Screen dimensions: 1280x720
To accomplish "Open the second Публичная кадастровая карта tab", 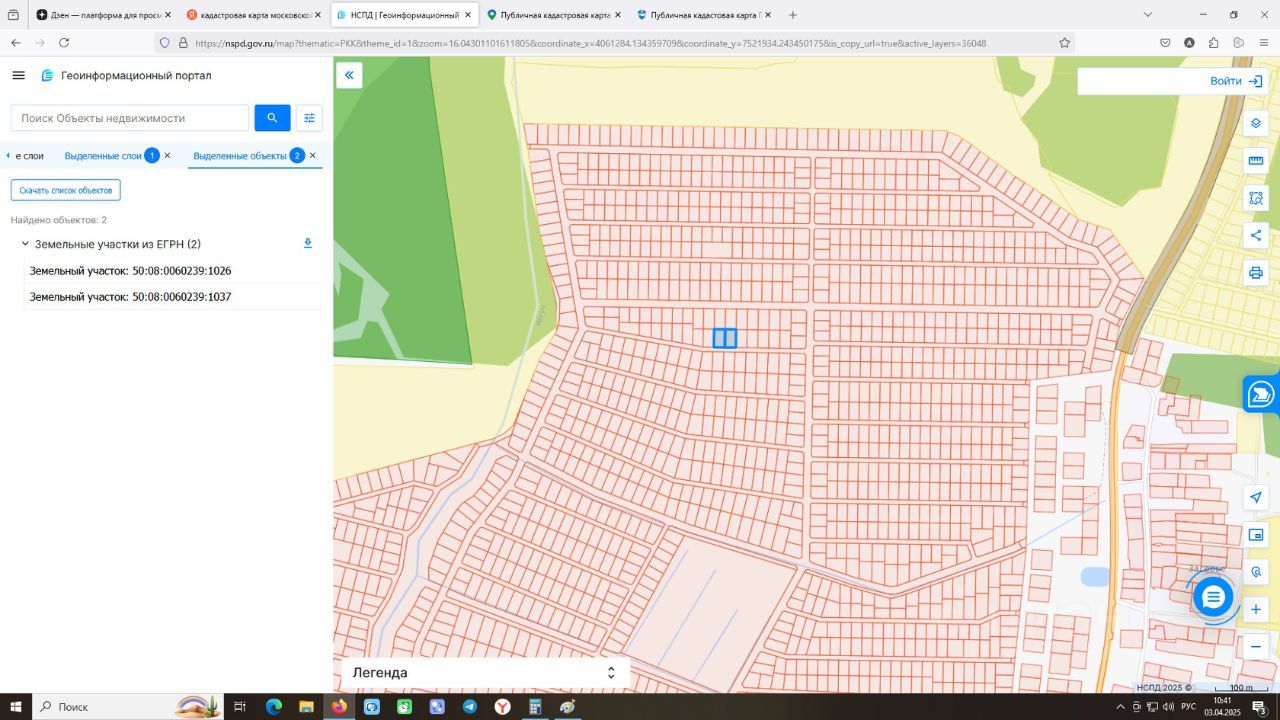I will [x=703, y=15].
